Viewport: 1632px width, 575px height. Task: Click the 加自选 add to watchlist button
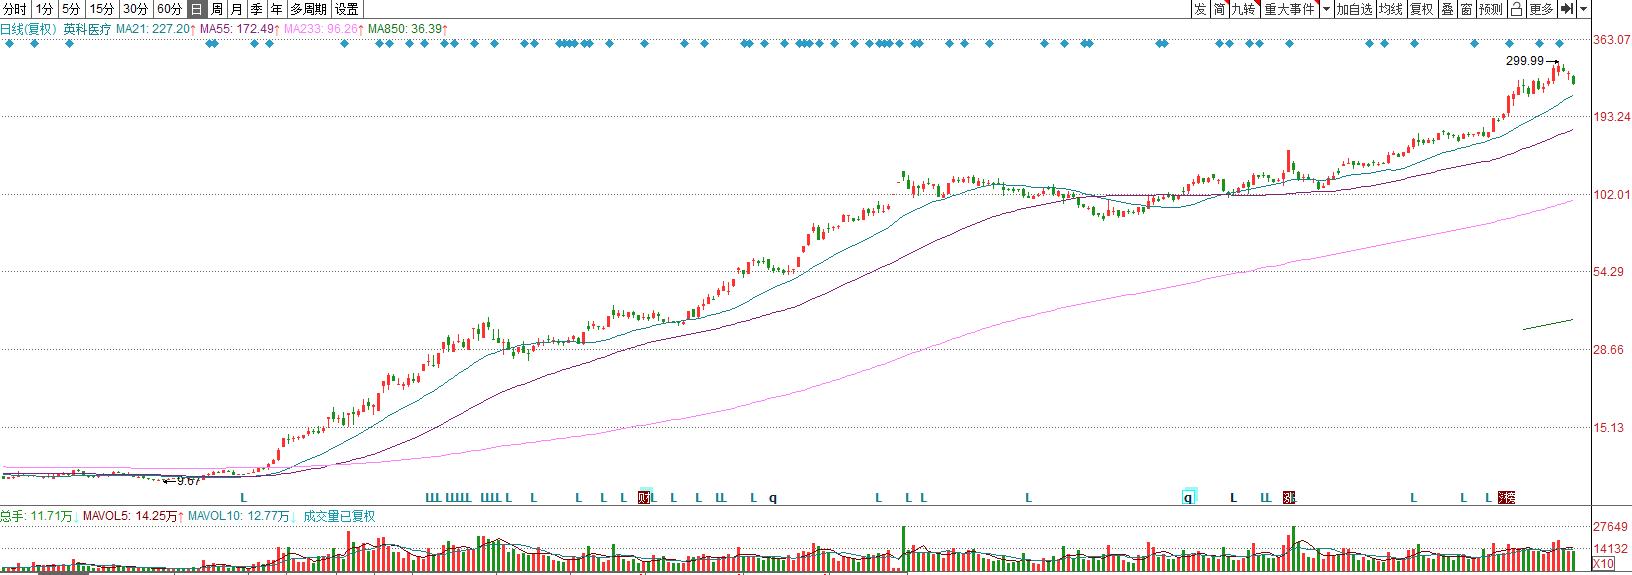(1354, 9)
